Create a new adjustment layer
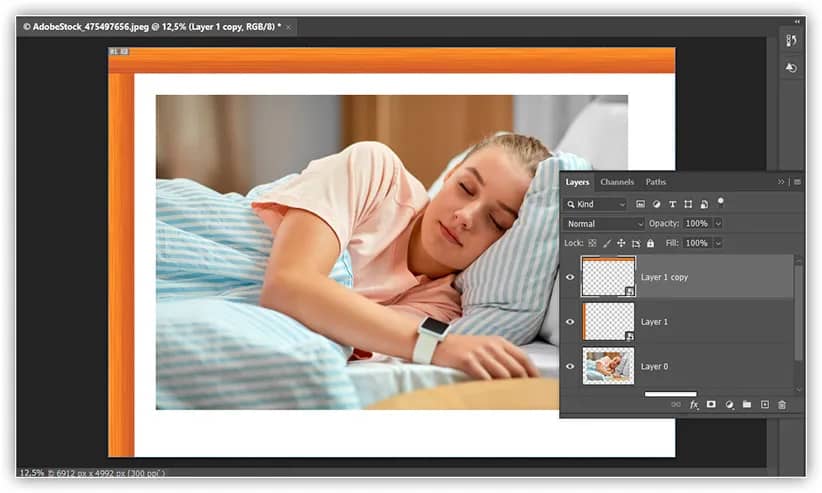This screenshot has width=822, height=493. click(729, 405)
